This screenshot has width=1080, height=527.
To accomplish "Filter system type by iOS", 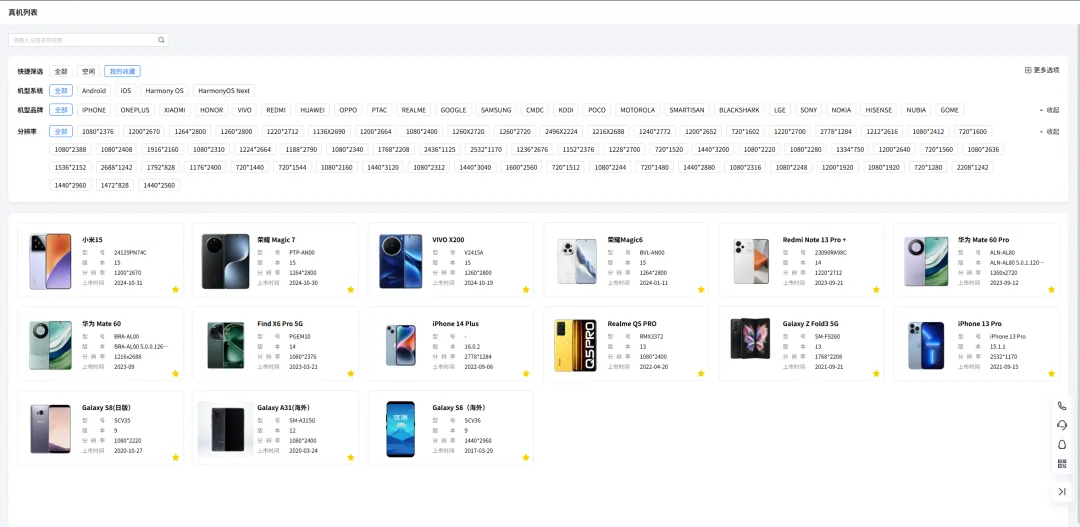I will 125,90.
